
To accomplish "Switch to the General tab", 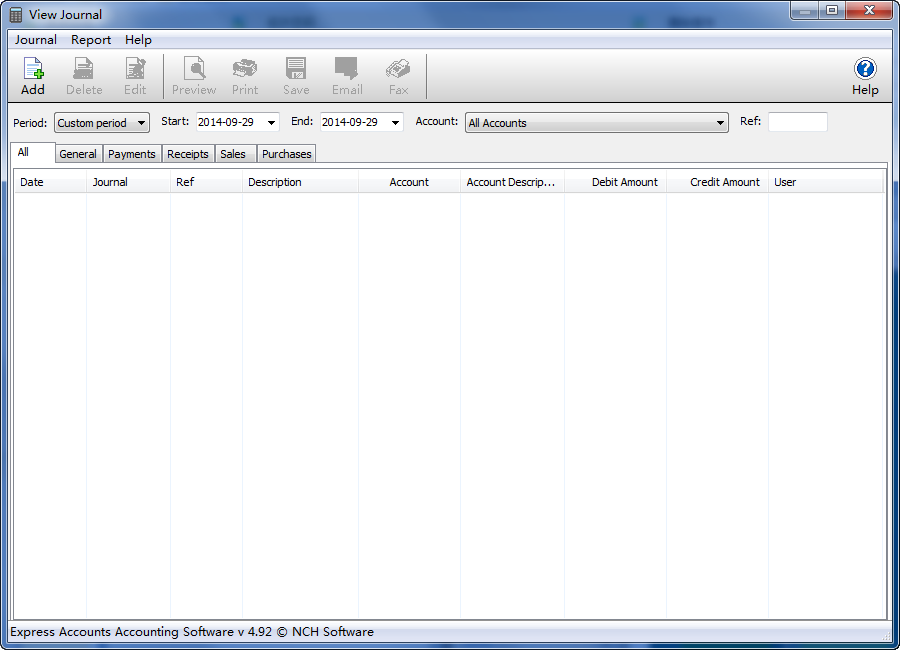I will pos(78,154).
